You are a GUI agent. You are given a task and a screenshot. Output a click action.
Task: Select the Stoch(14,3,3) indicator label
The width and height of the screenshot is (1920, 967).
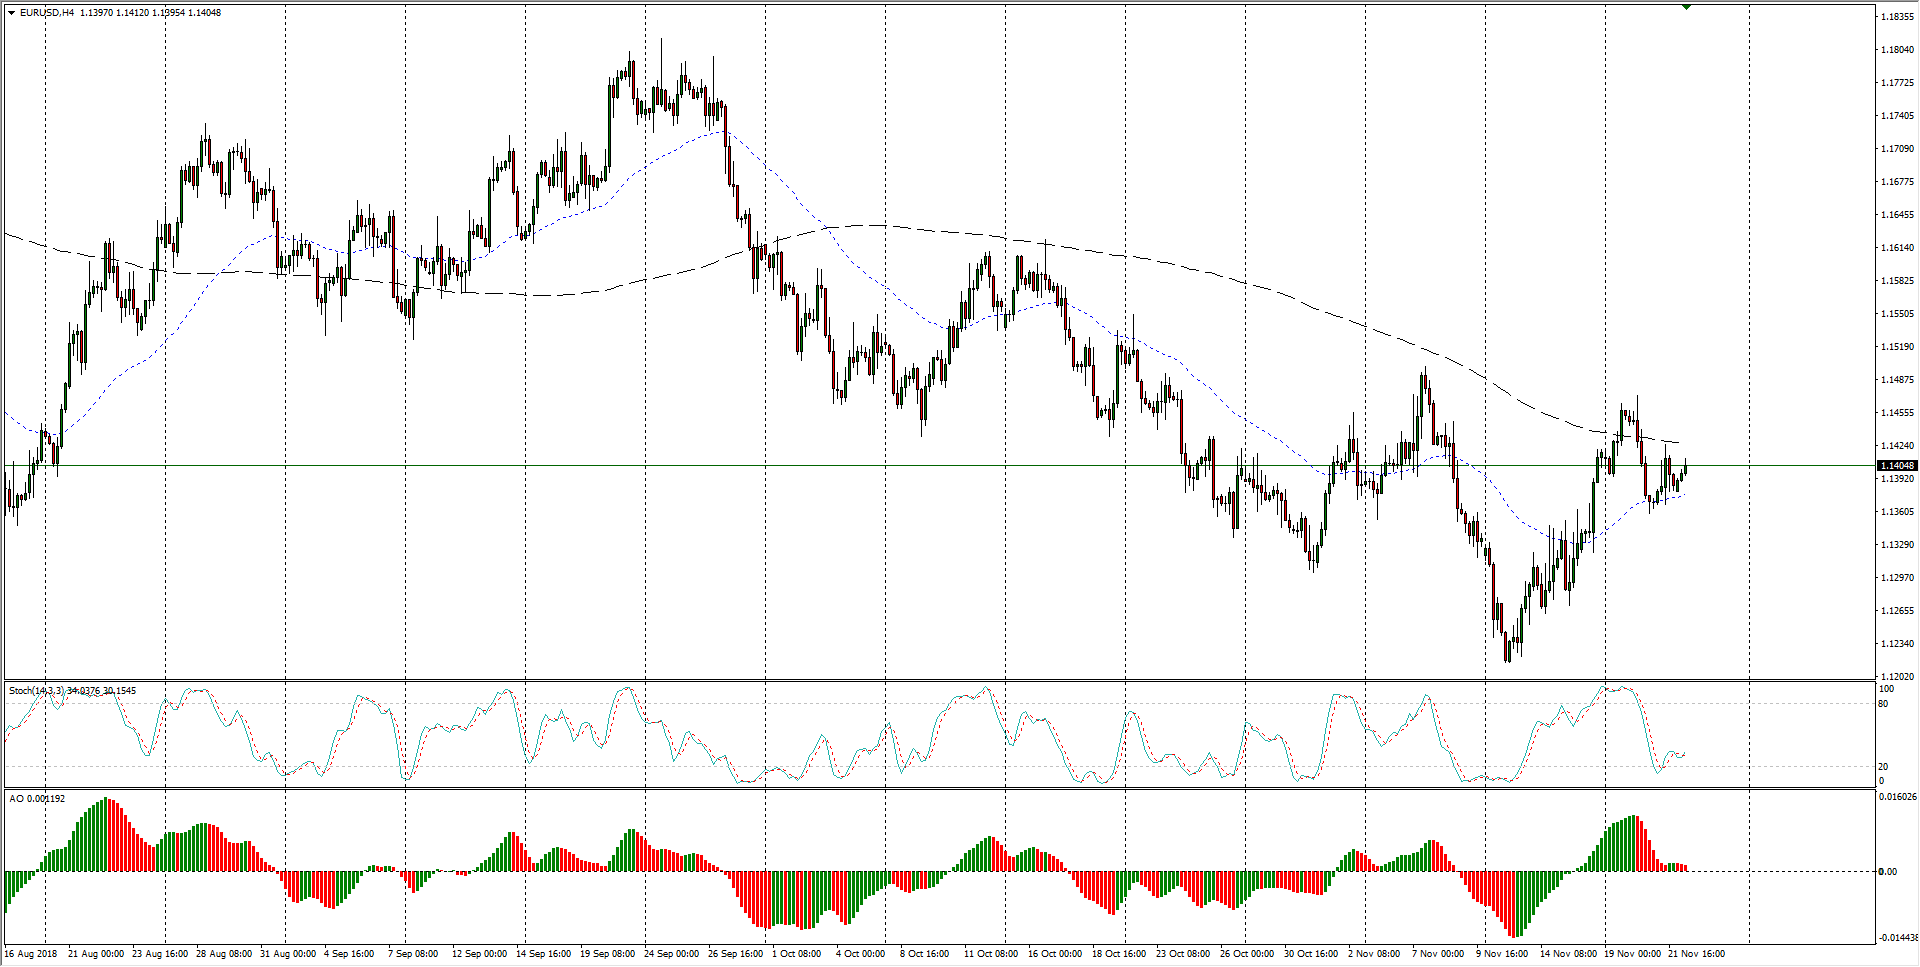40,691
